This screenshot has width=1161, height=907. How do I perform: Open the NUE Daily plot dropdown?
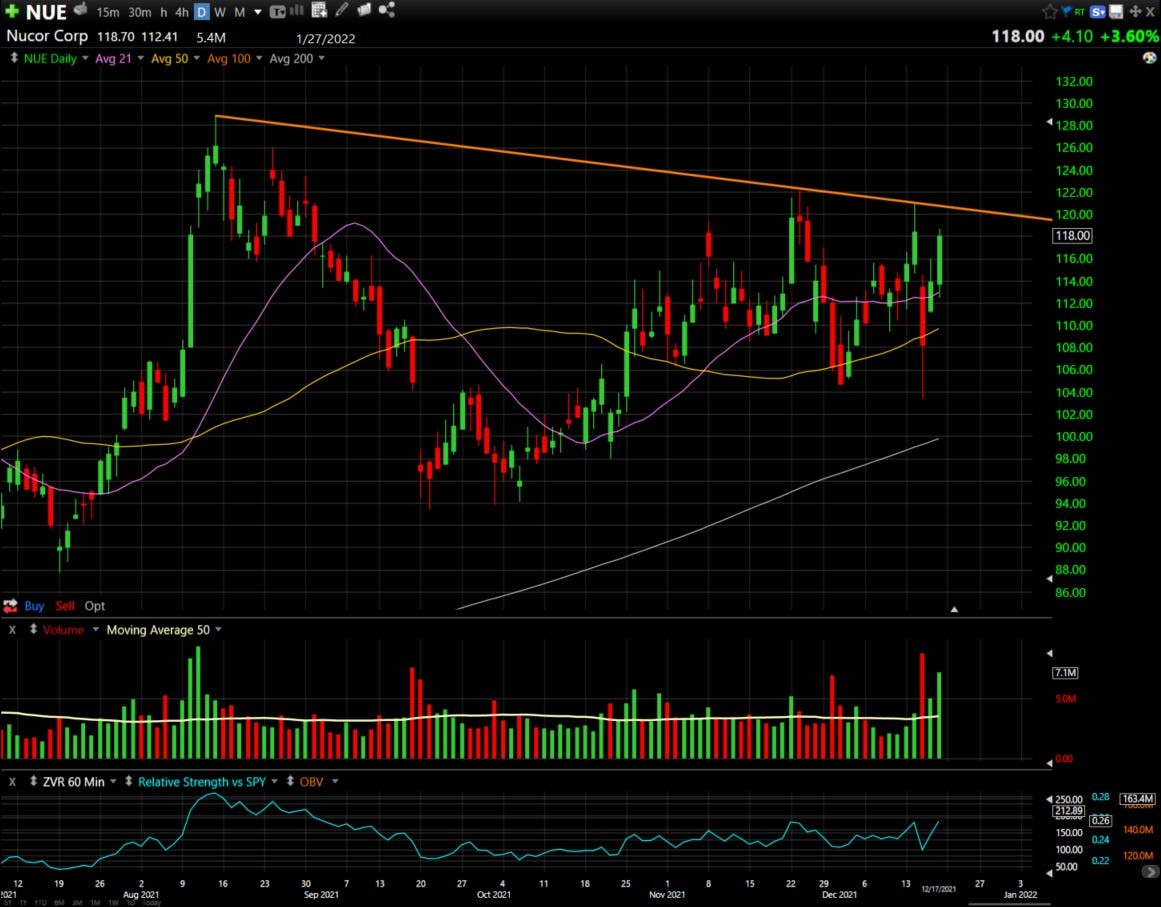coord(85,58)
